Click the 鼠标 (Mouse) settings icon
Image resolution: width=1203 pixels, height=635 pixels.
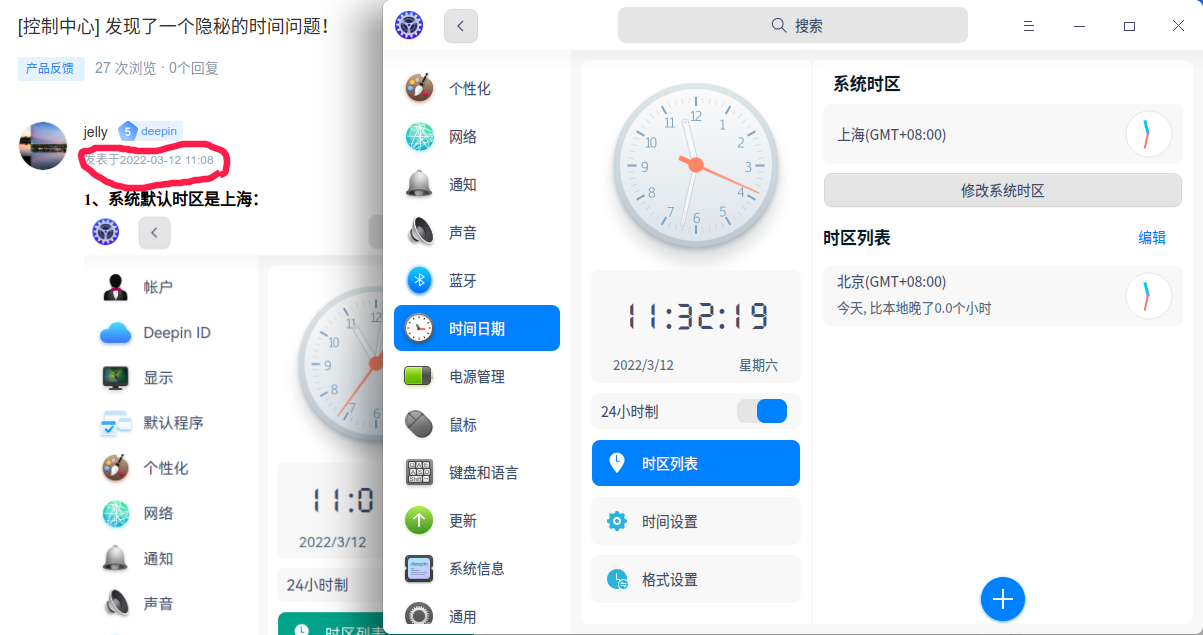coord(417,424)
